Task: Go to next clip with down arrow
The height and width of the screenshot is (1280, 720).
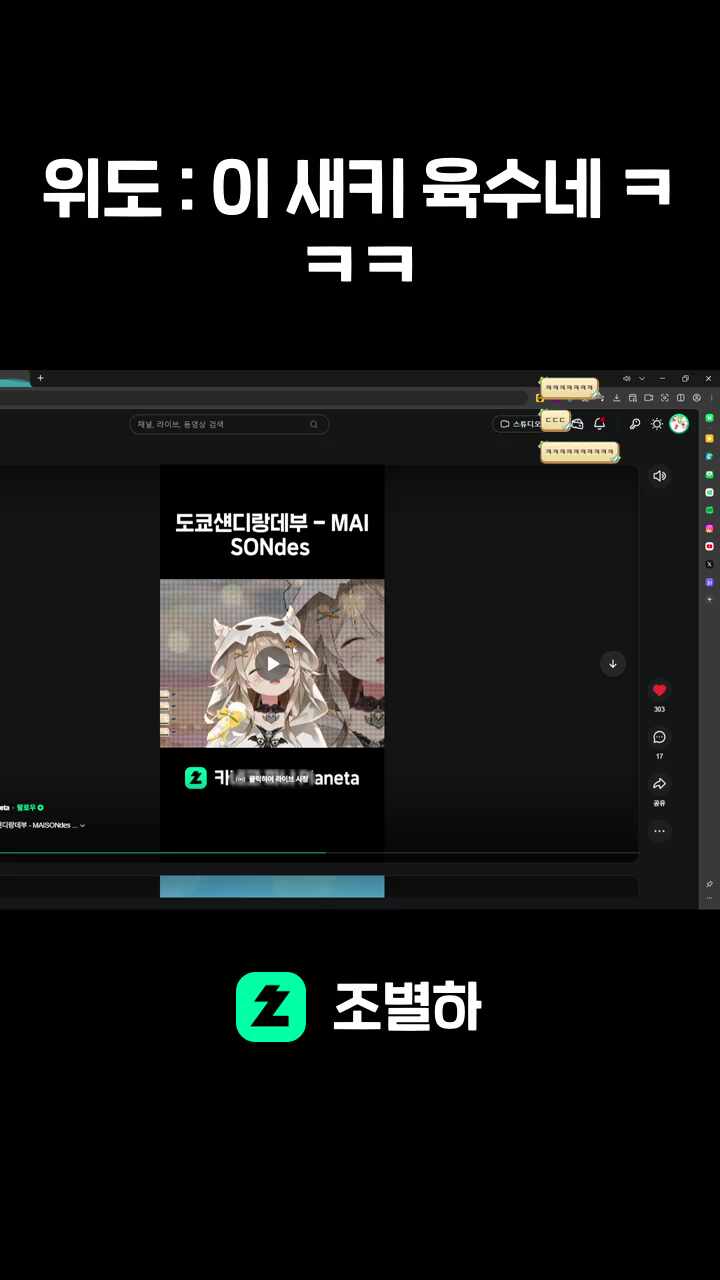Action: pos(612,663)
